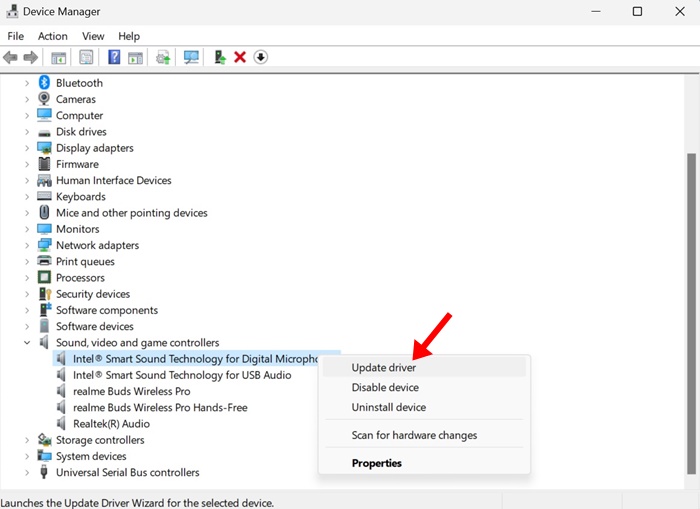The height and width of the screenshot is (509, 700).
Task: Select realme Buds Wireless Pro Hands-Free device
Action: point(160,408)
